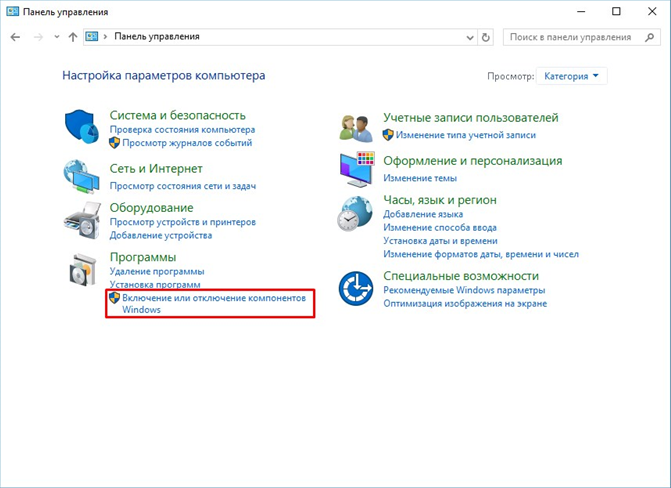Open Система и безопасность category
Image resolution: width=671 pixels, height=488 pixels.
coord(178,115)
